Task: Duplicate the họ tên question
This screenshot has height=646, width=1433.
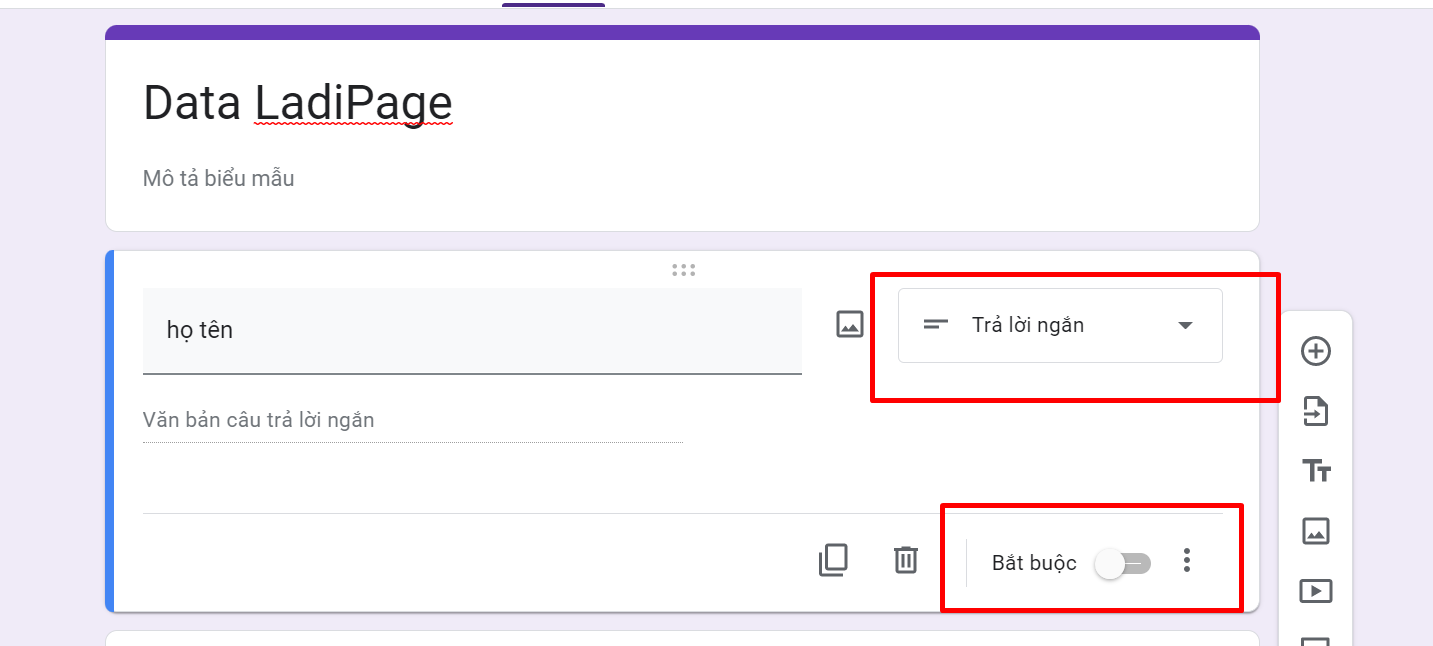Action: pyautogui.click(x=833, y=560)
